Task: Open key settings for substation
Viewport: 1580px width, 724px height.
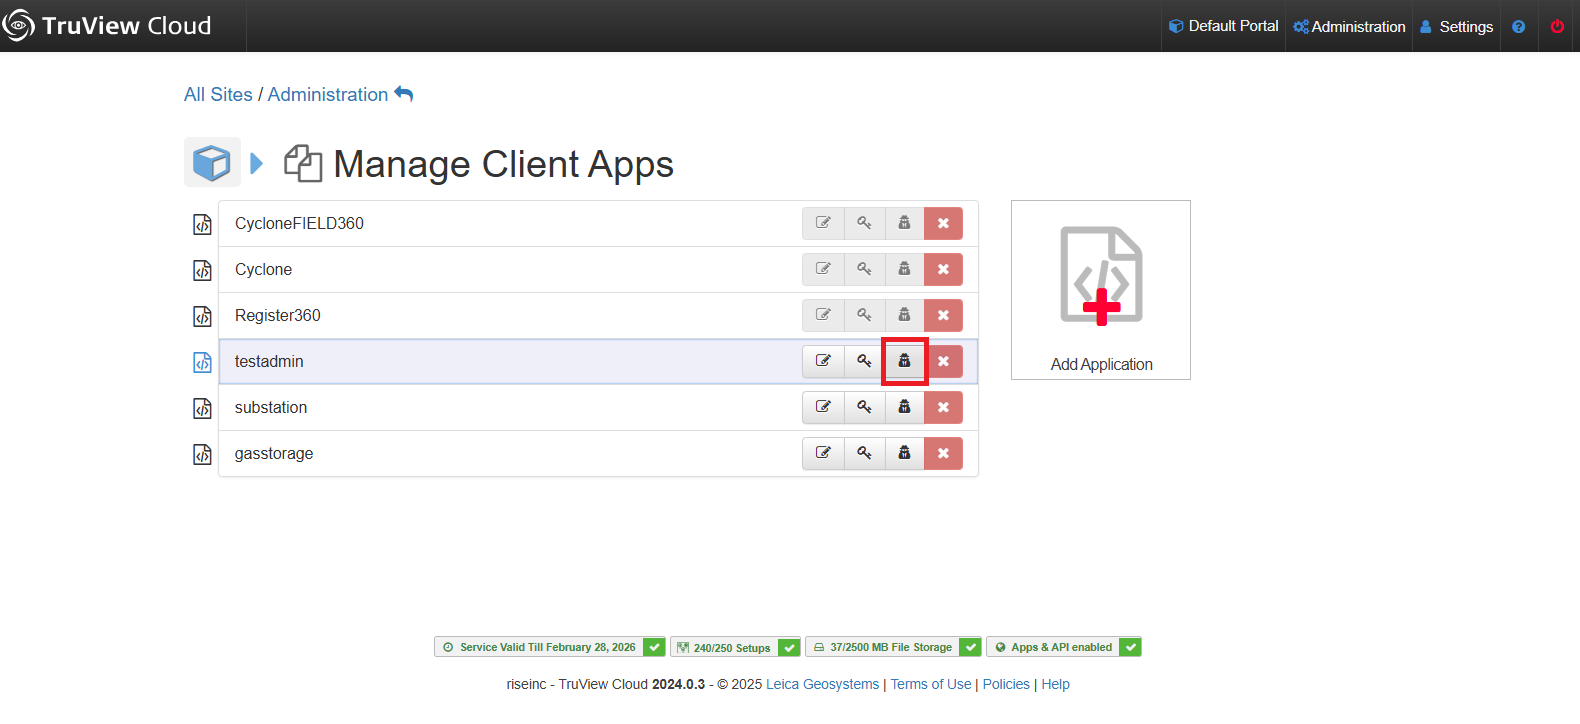Action: [864, 407]
